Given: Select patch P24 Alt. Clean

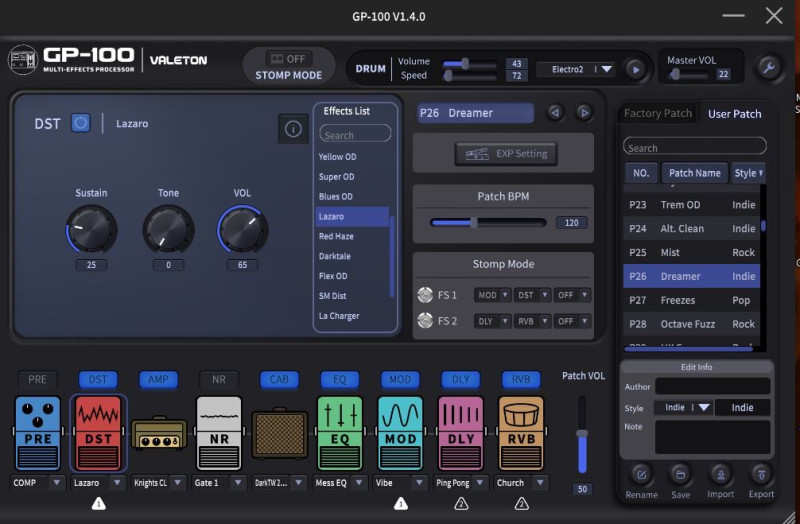Looking at the screenshot, I should (691, 229).
